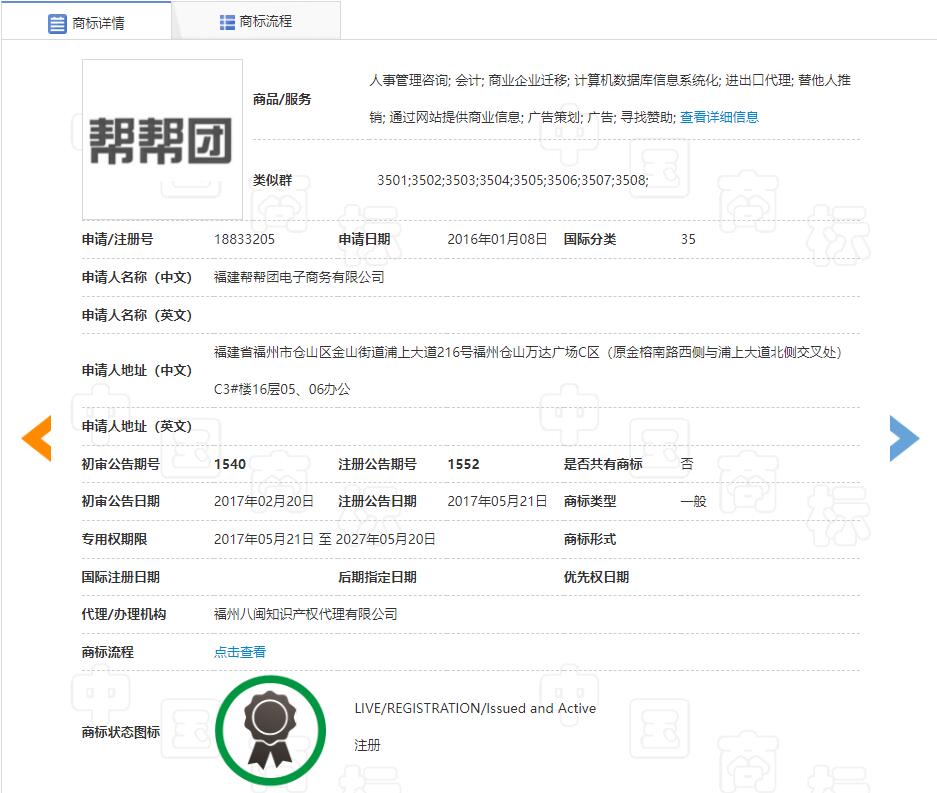This screenshot has height=793, width=937.
Task: Click the 商标详情 tab document icon
Action: point(57,24)
